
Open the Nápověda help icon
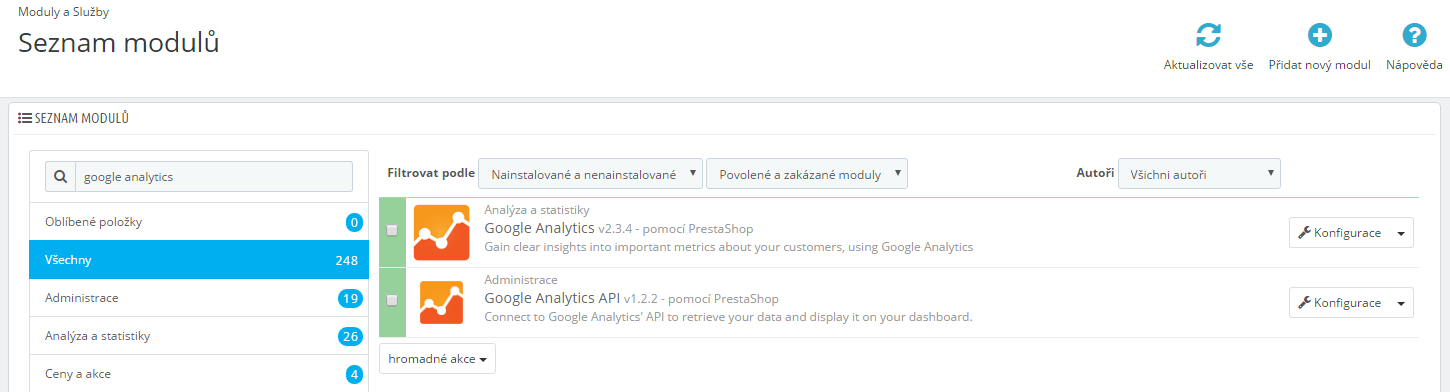click(x=1414, y=36)
